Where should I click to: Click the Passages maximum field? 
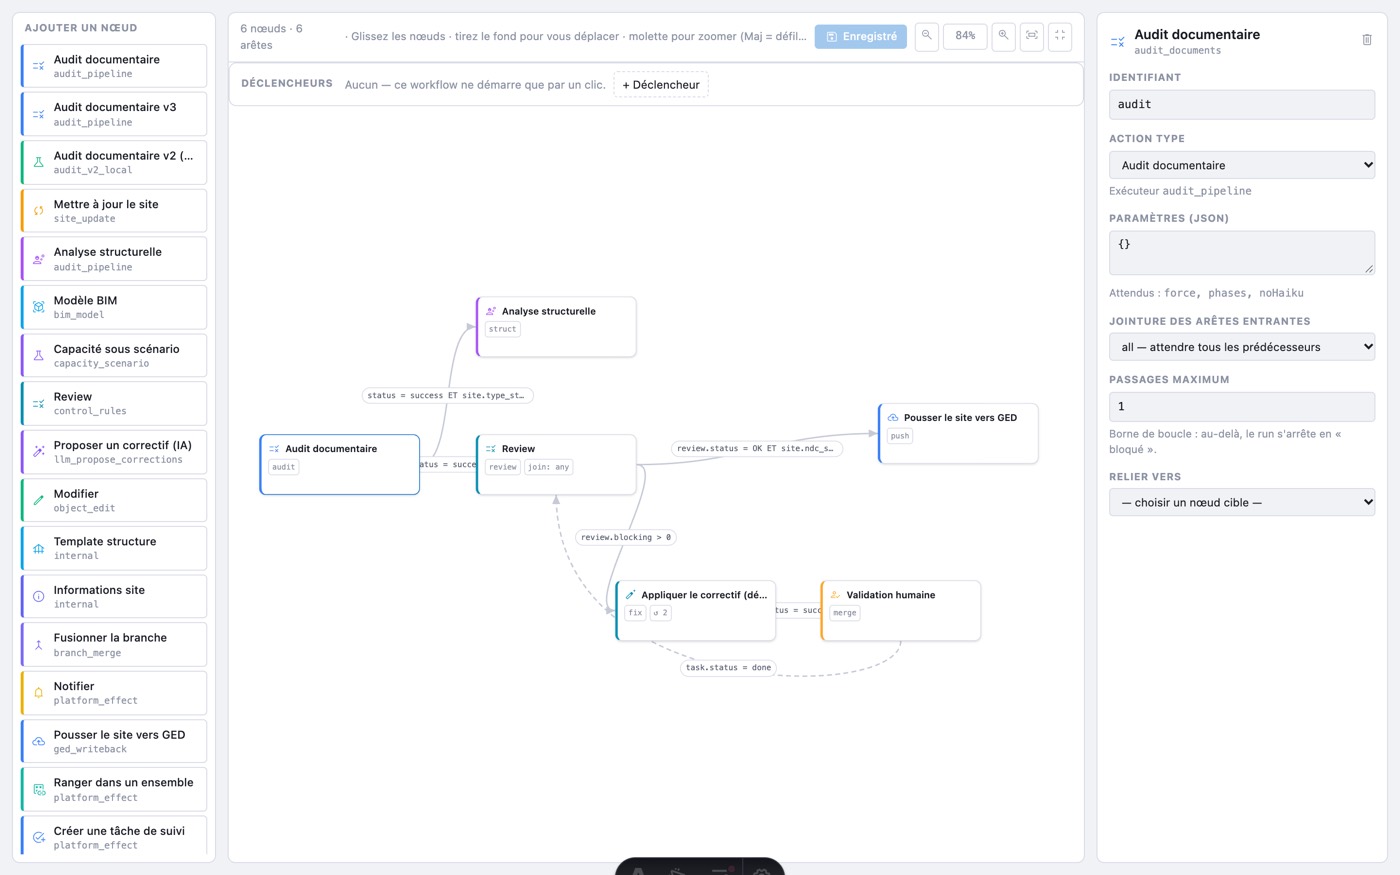(x=1242, y=406)
